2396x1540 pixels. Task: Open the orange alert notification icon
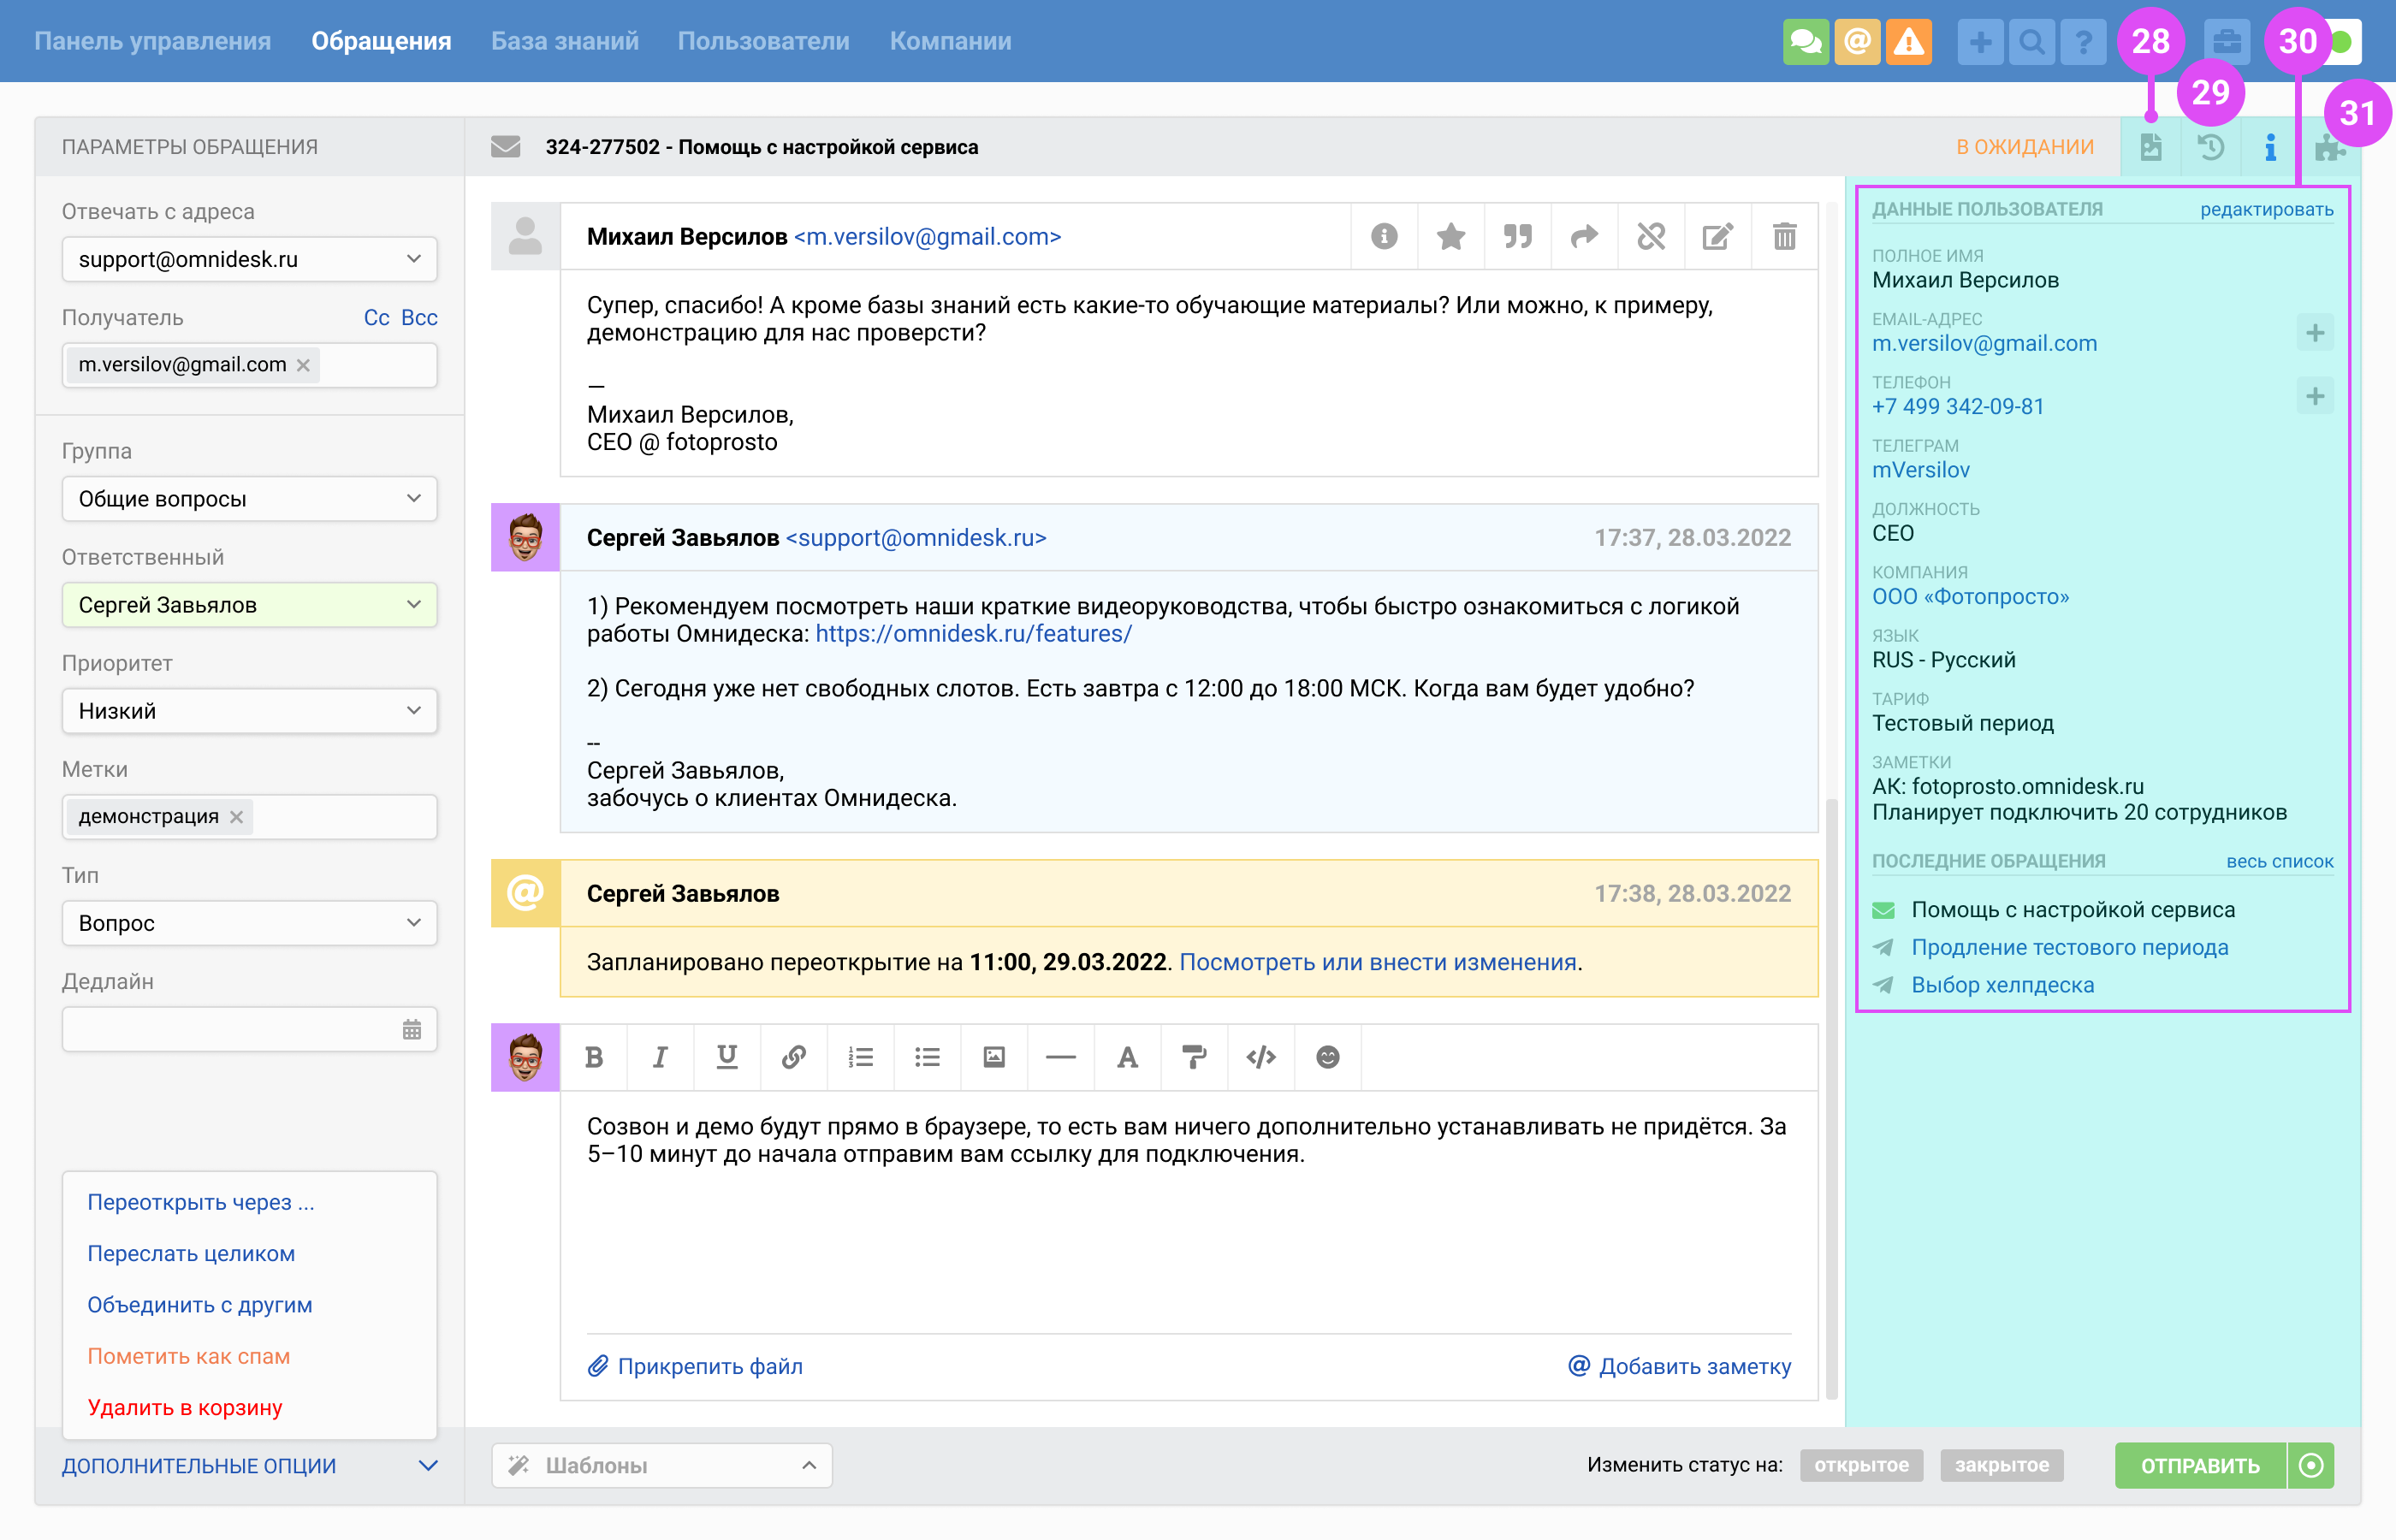pos(1908,42)
